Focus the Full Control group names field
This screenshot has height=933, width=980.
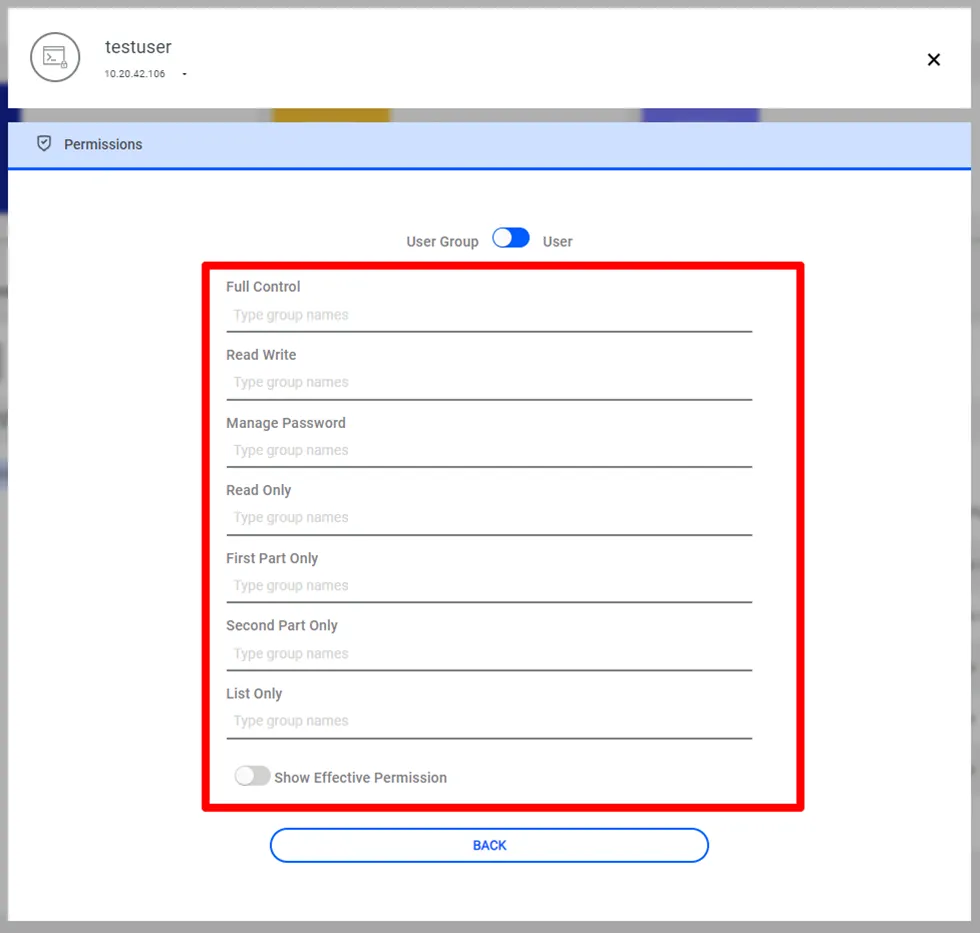coord(489,315)
